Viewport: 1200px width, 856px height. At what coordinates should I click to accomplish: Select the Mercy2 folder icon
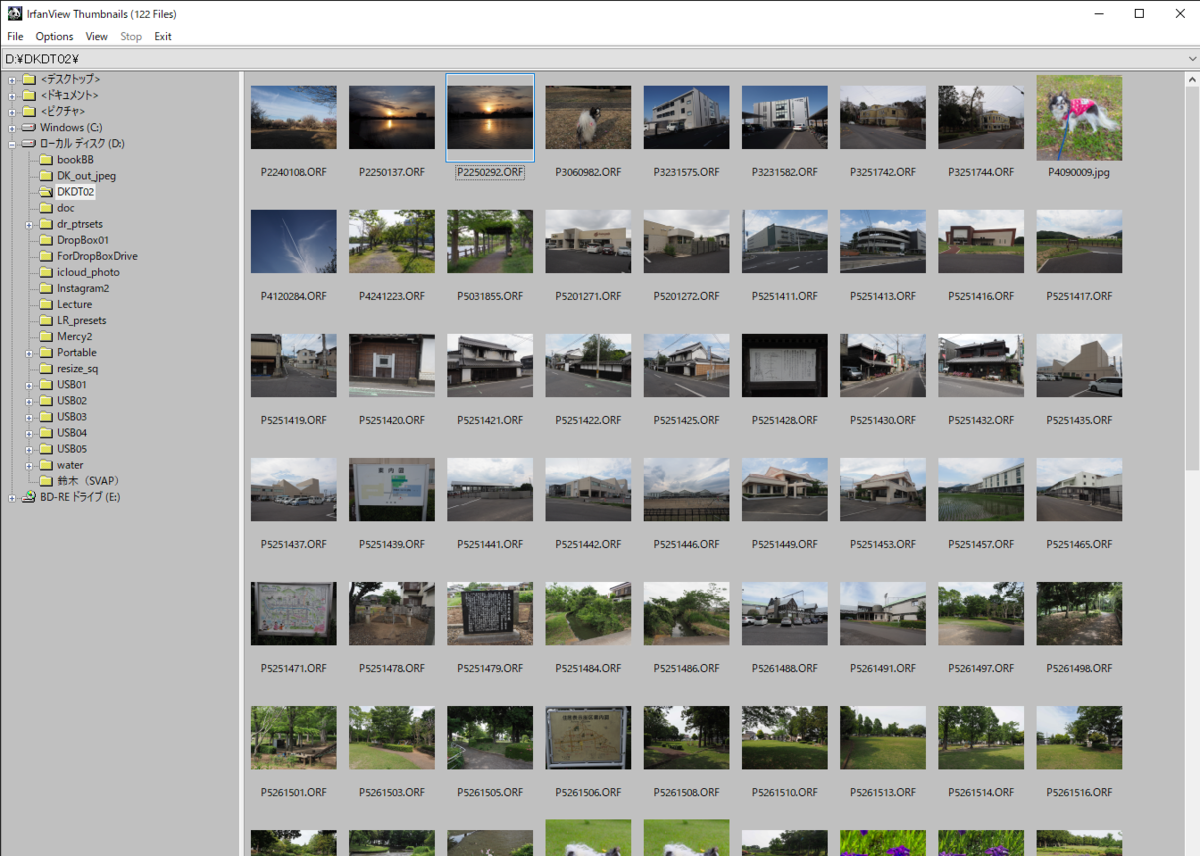(46, 336)
